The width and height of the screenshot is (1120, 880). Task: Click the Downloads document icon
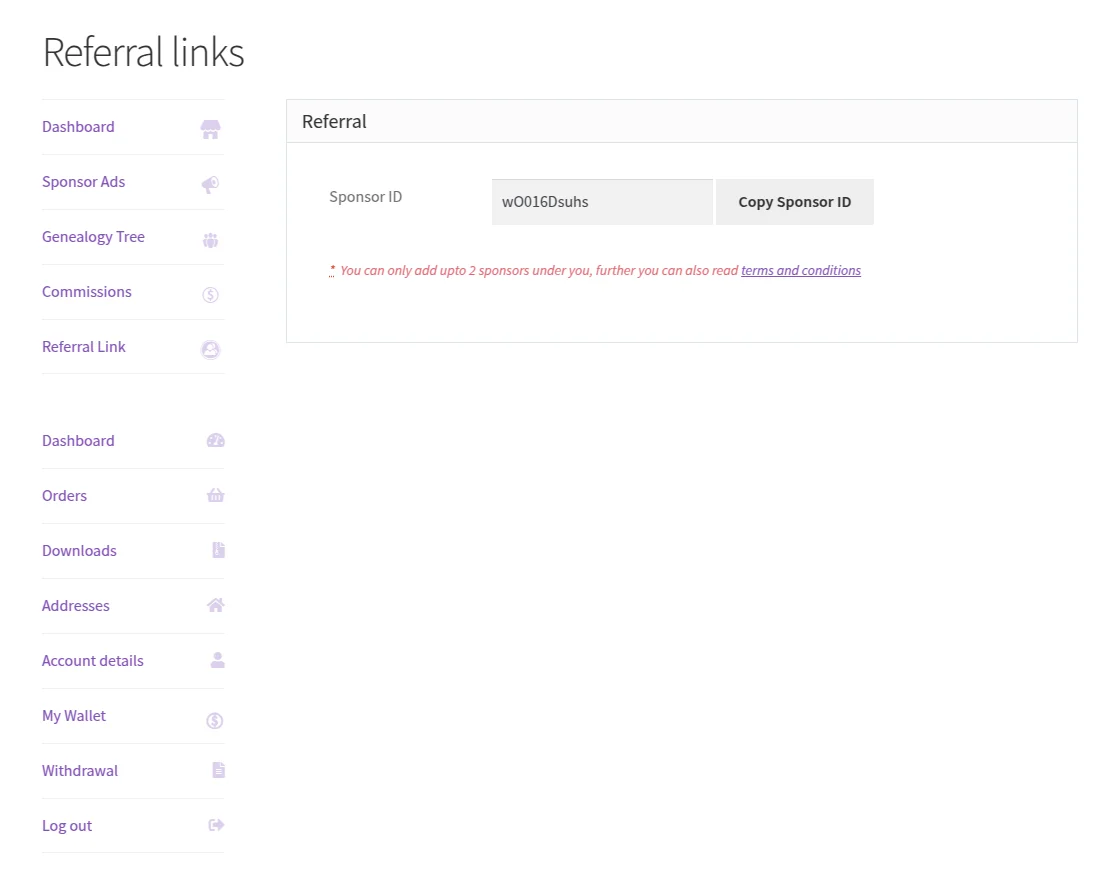pyautogui.click(x=215, y=550)
